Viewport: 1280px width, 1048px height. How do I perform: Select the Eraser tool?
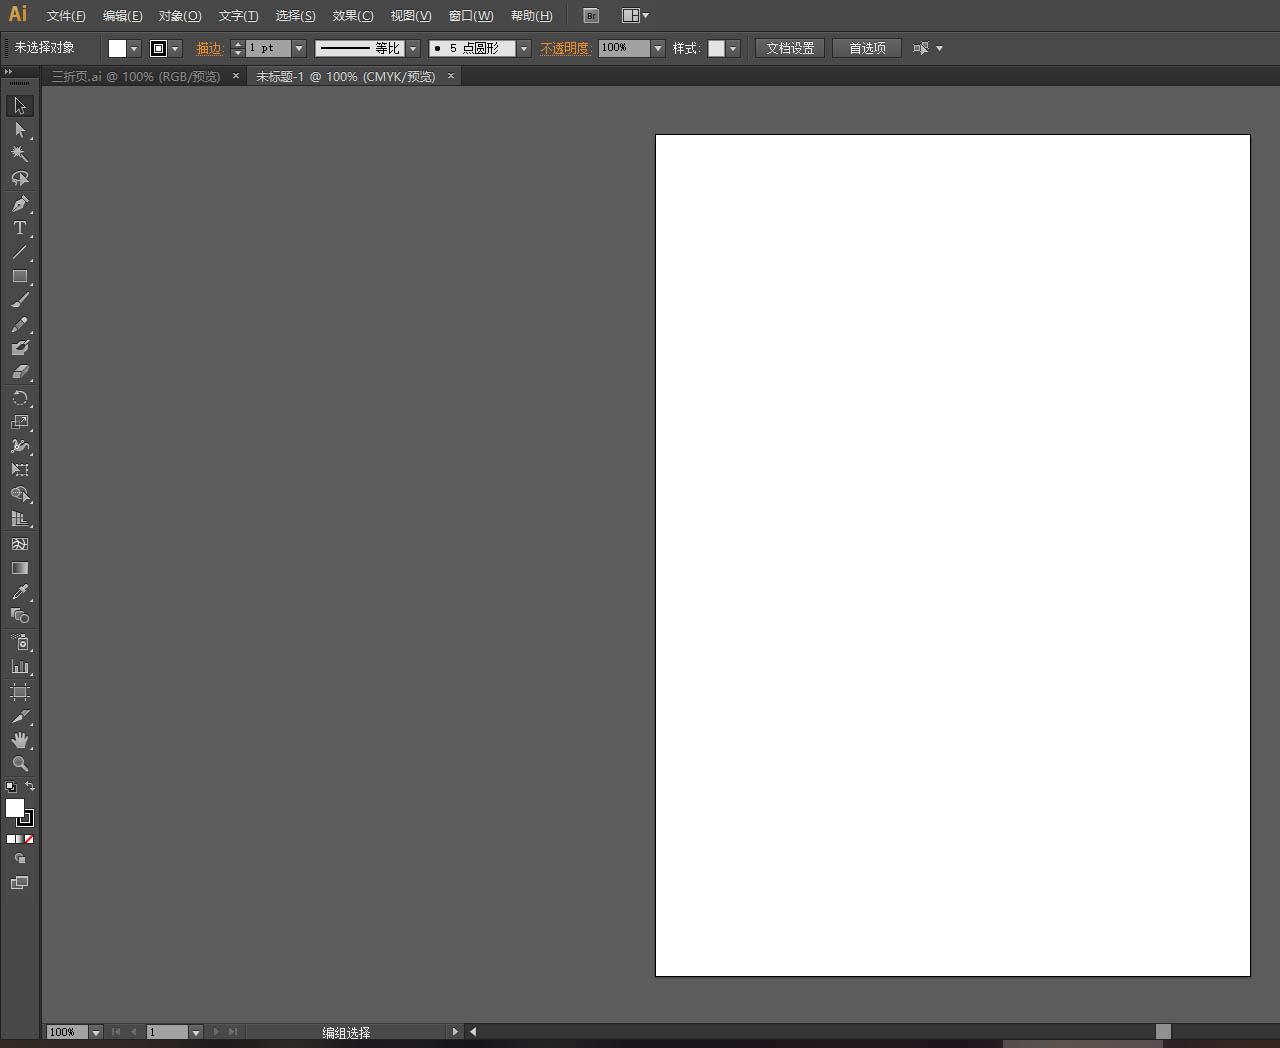point(19,372)
